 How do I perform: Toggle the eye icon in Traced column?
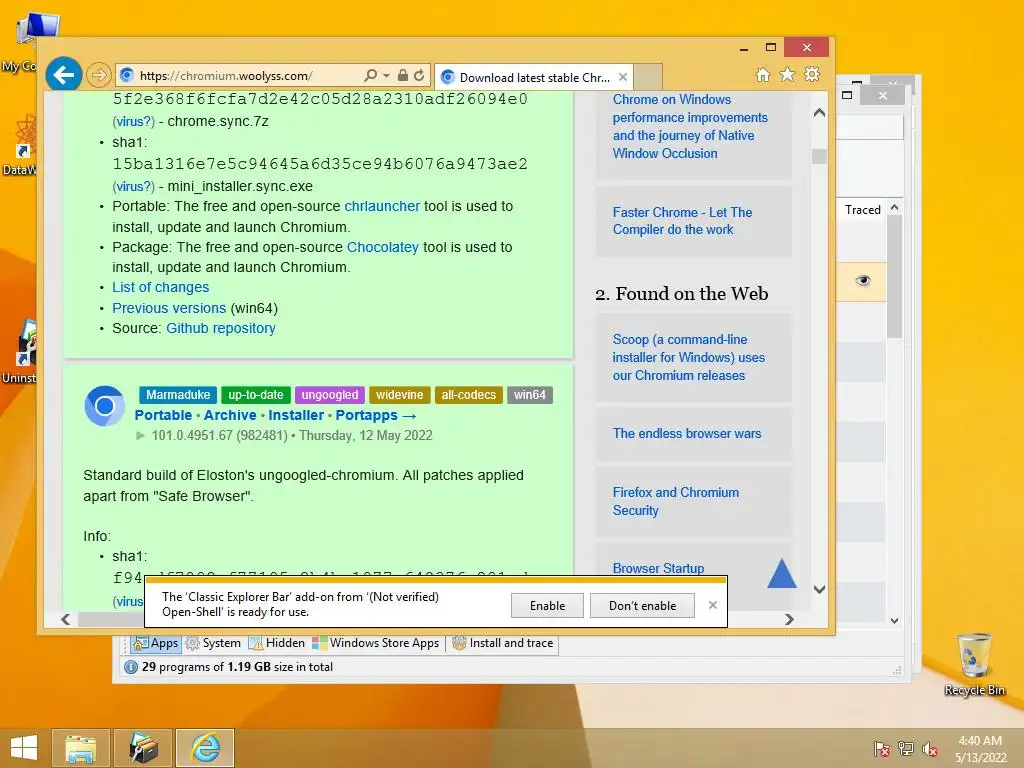click(863, 281)
